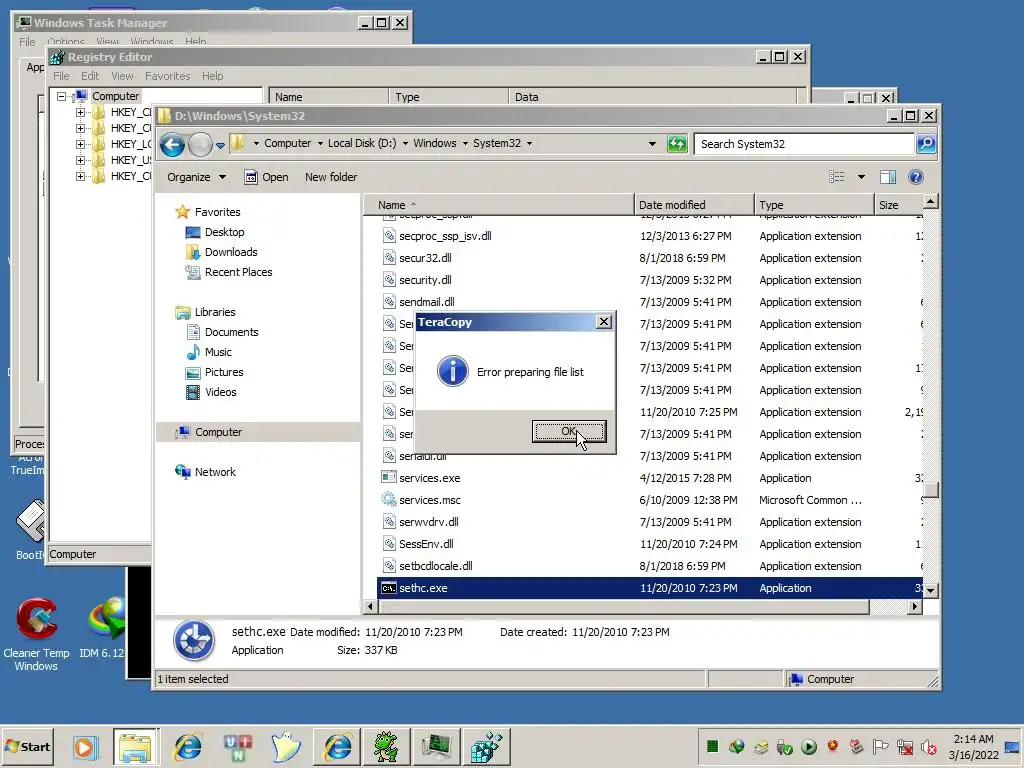Click the refresh icon beside address bar
This screenshot has width=1024, height=768.
677,144
